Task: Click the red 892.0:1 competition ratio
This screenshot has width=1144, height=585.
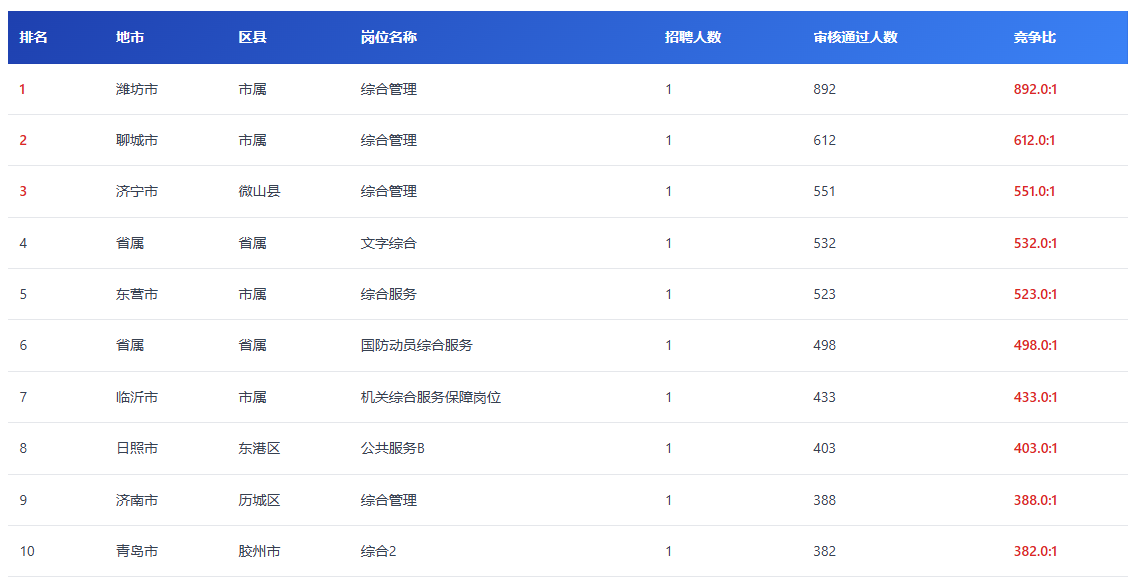Action: tap(1035, 89)
